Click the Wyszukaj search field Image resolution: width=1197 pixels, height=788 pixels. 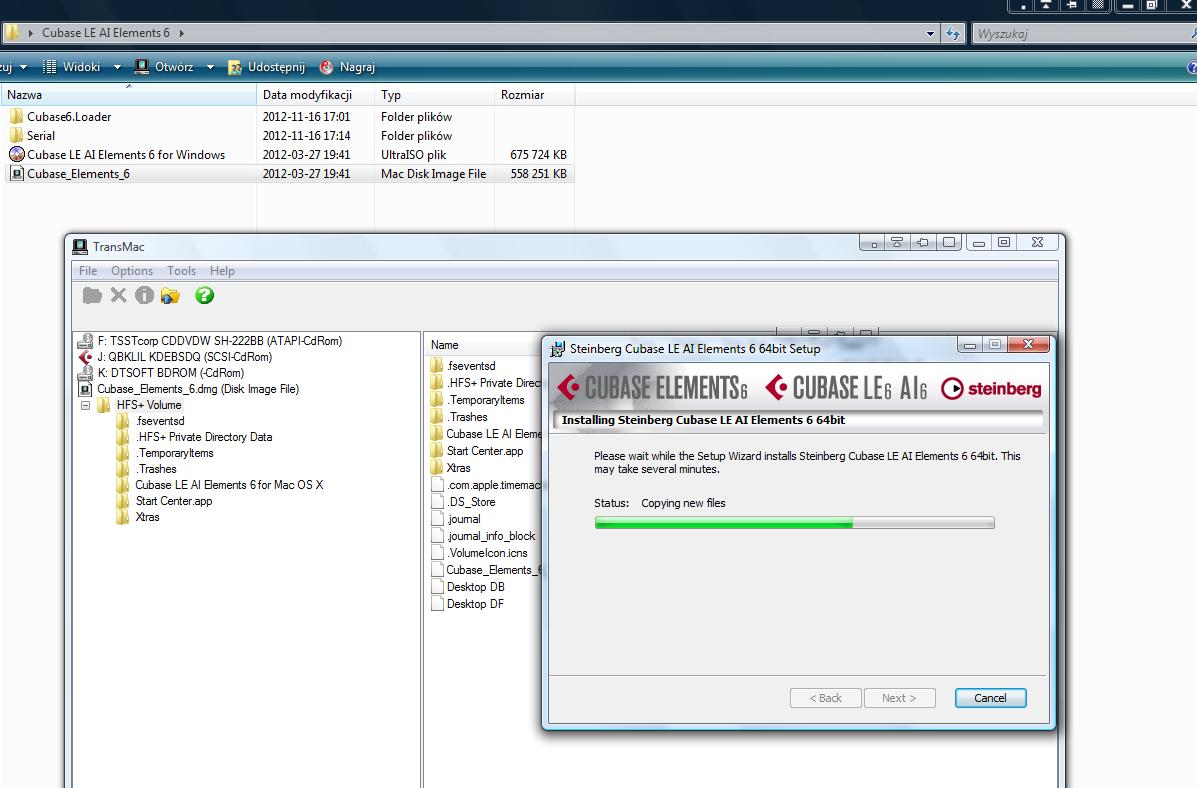(1084, 34)
